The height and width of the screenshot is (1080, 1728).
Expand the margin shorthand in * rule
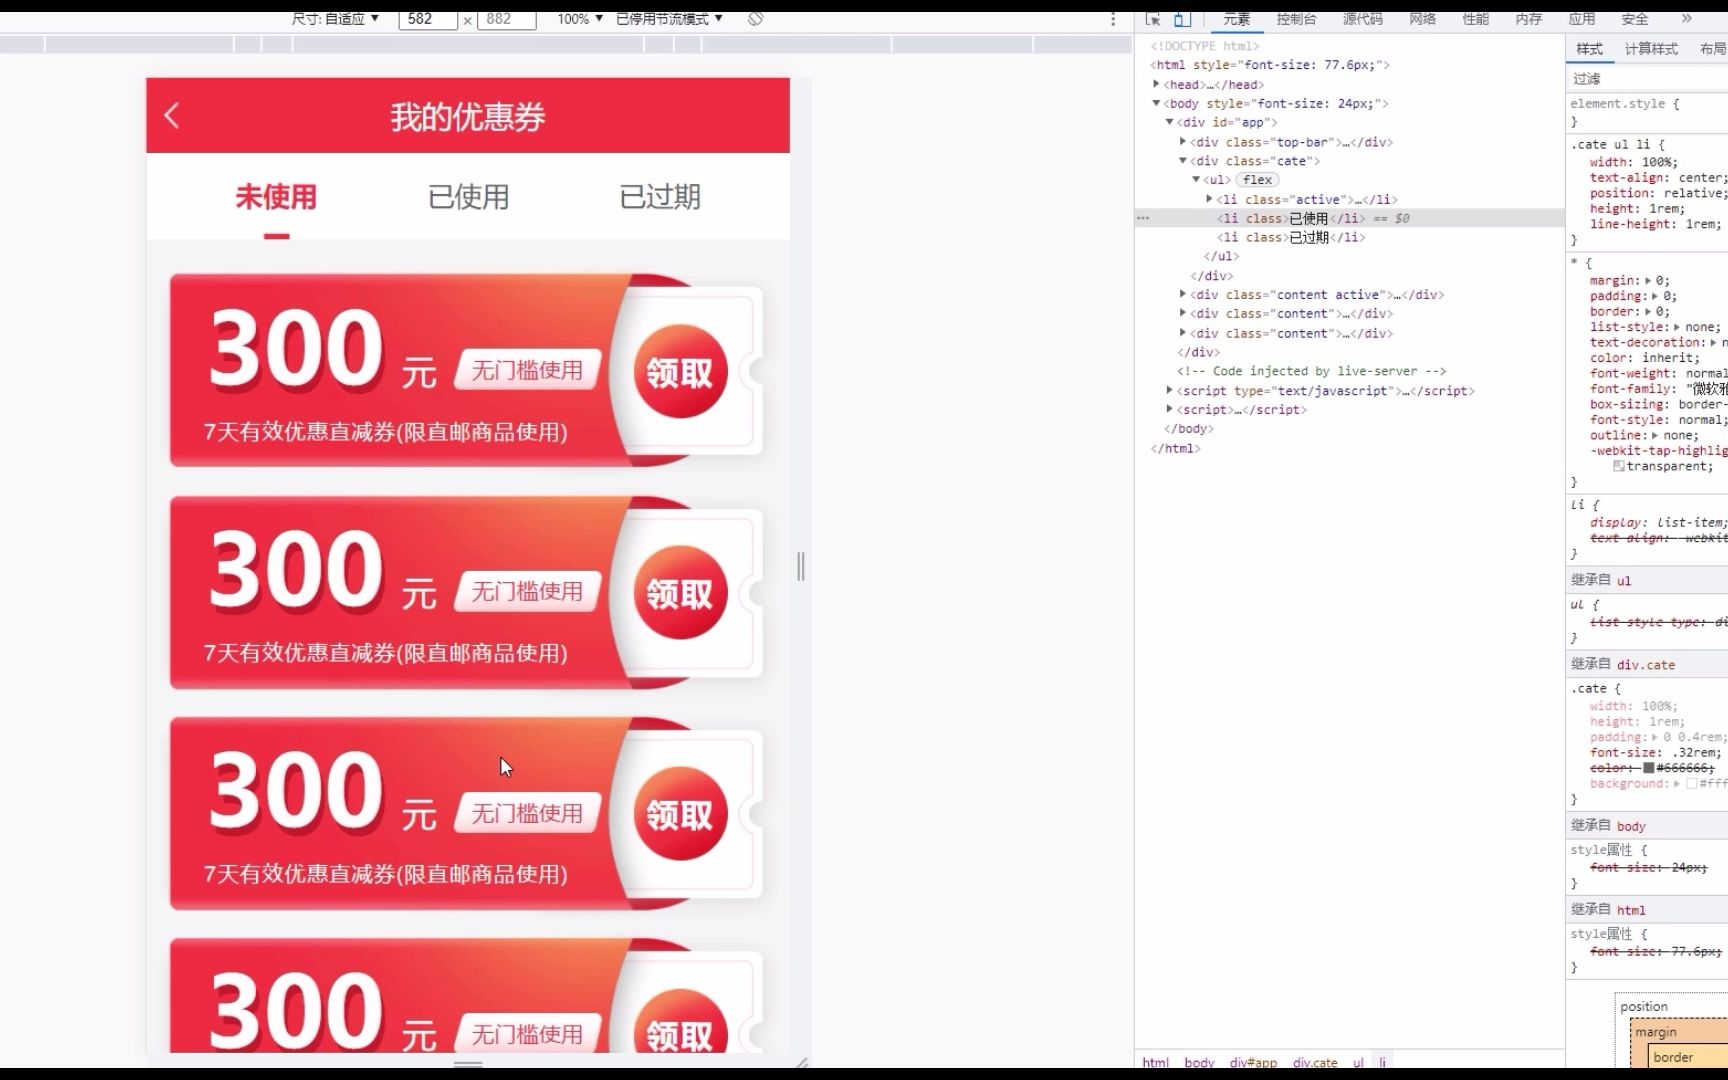point(1648,280)
